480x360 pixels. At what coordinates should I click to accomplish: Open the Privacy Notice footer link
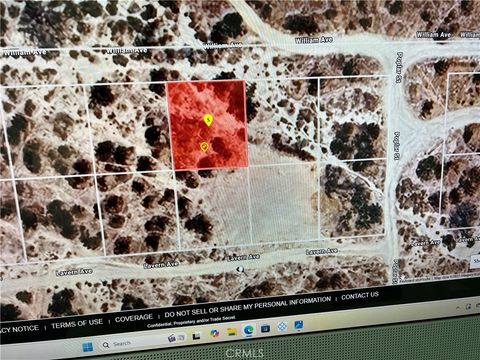tap(19, 329)
